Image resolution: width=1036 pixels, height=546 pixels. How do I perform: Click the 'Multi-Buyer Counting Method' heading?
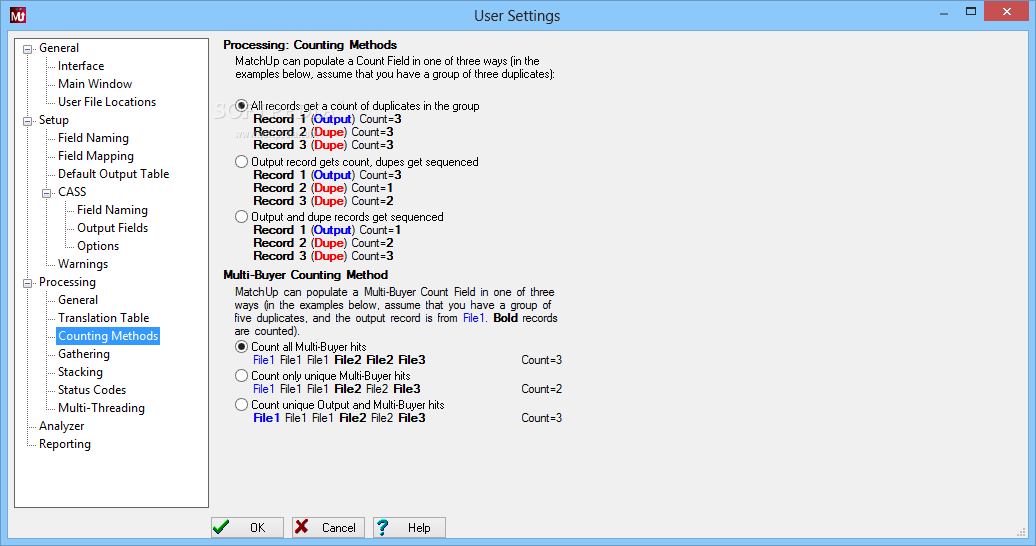(305, 274)
